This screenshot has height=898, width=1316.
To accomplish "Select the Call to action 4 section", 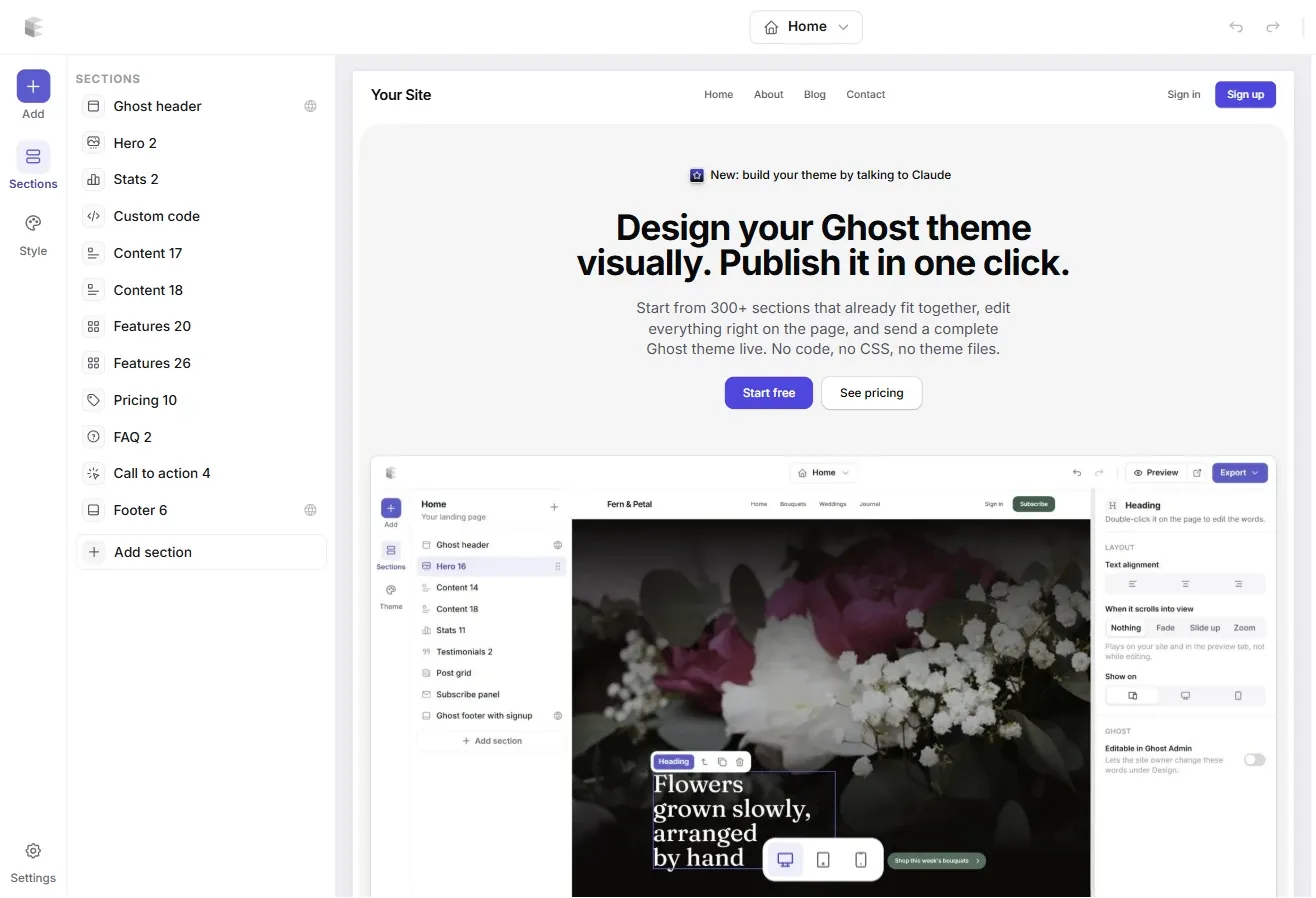I will [x=201, y=473].
